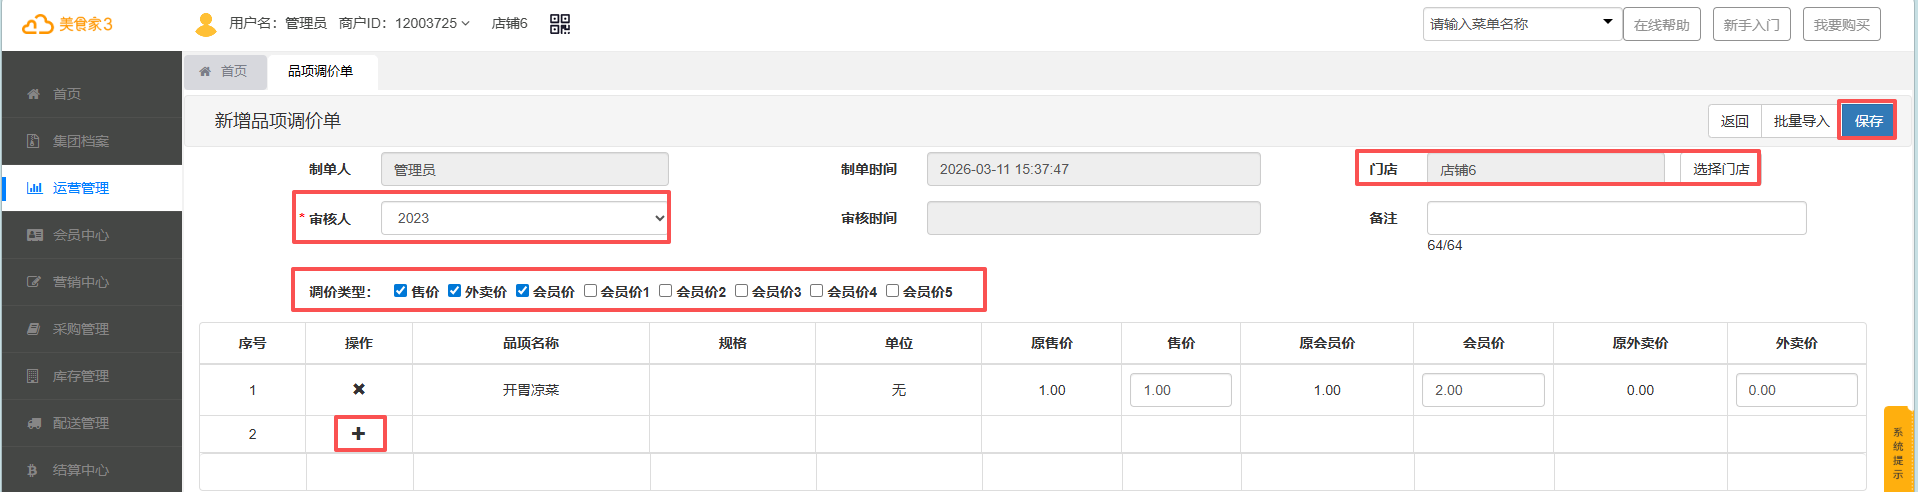The image size is (1918, 492).
Task: Select the 品项调价单 tab
Action: 320,71
